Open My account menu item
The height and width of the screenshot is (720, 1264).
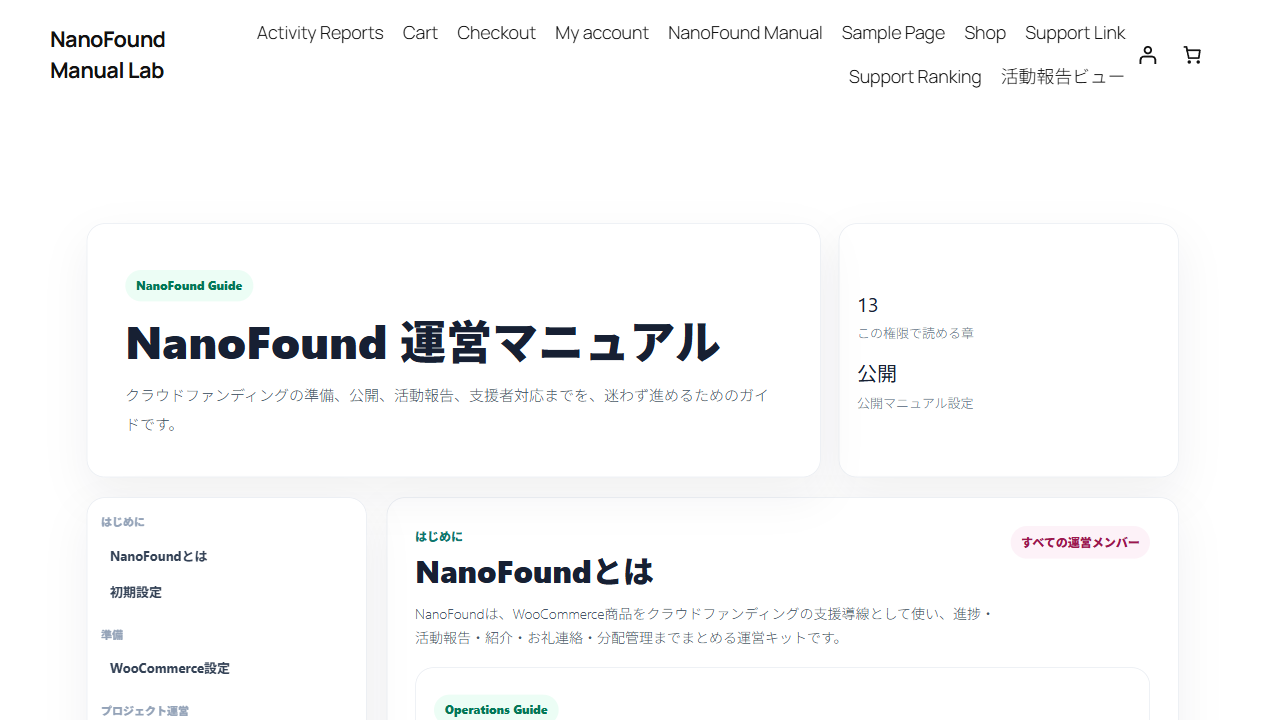(x=602, y=33)
